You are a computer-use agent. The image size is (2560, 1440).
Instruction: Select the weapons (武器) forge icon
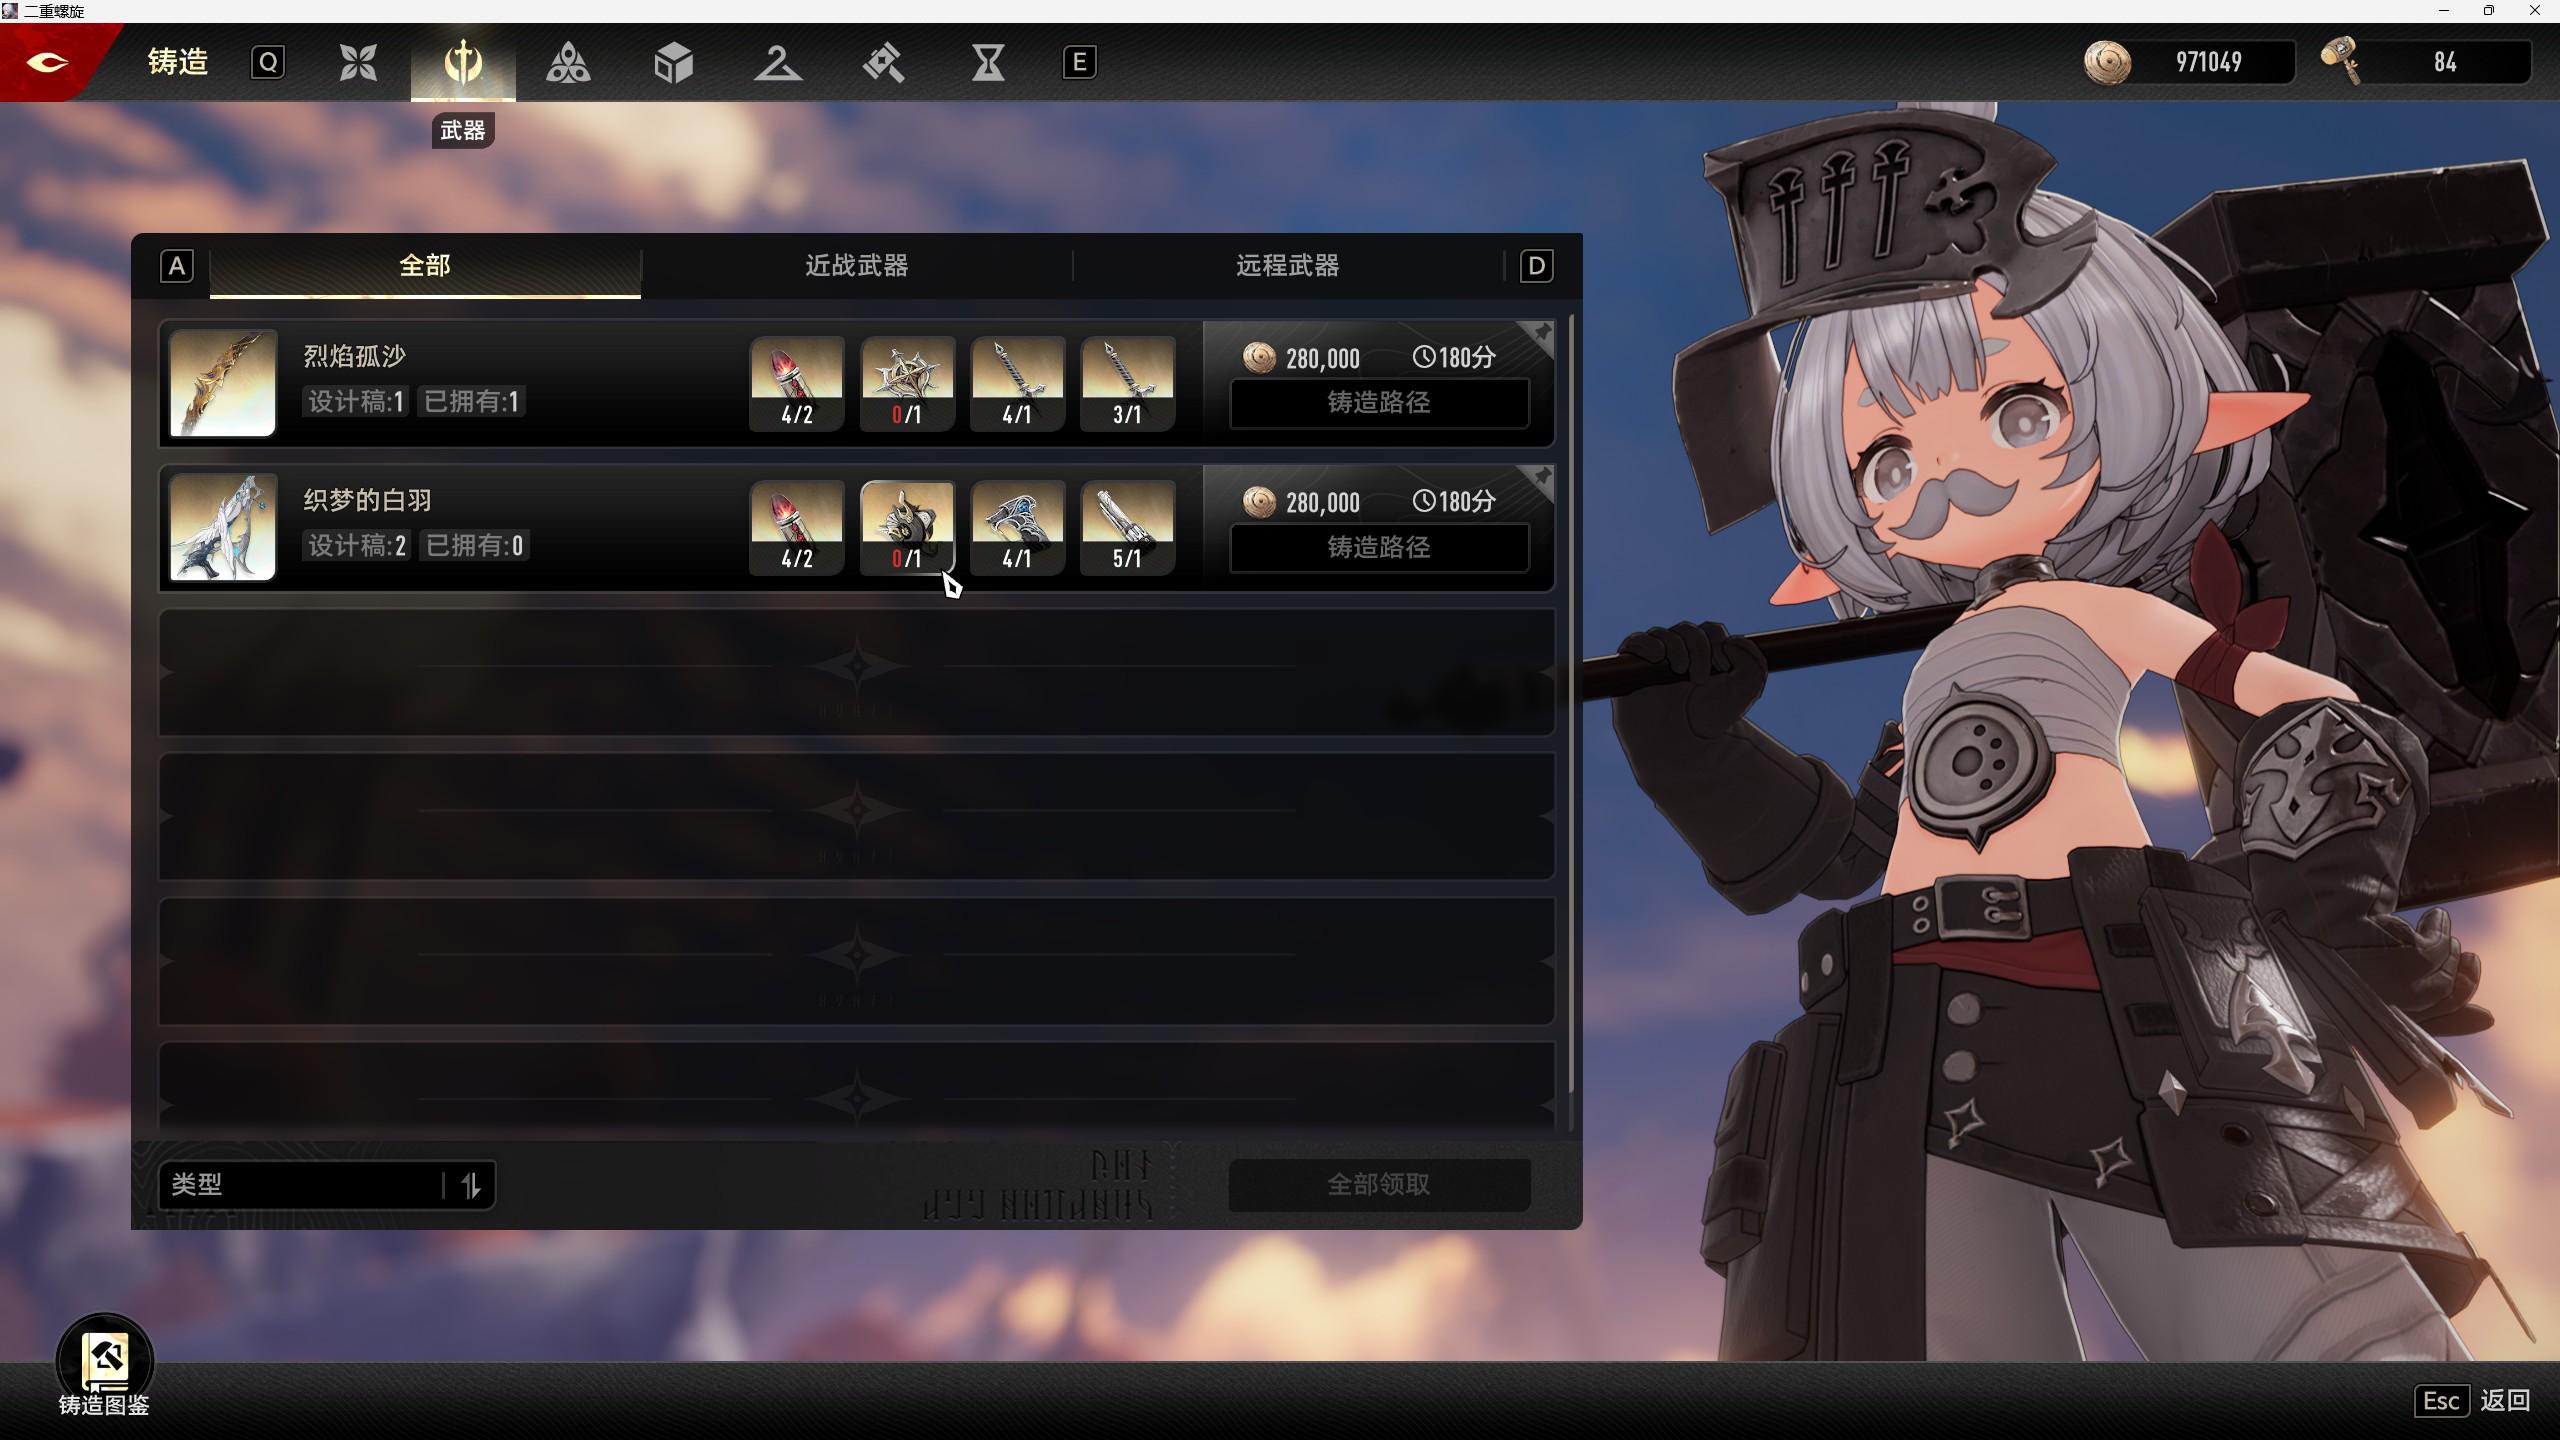pos(463,63)
